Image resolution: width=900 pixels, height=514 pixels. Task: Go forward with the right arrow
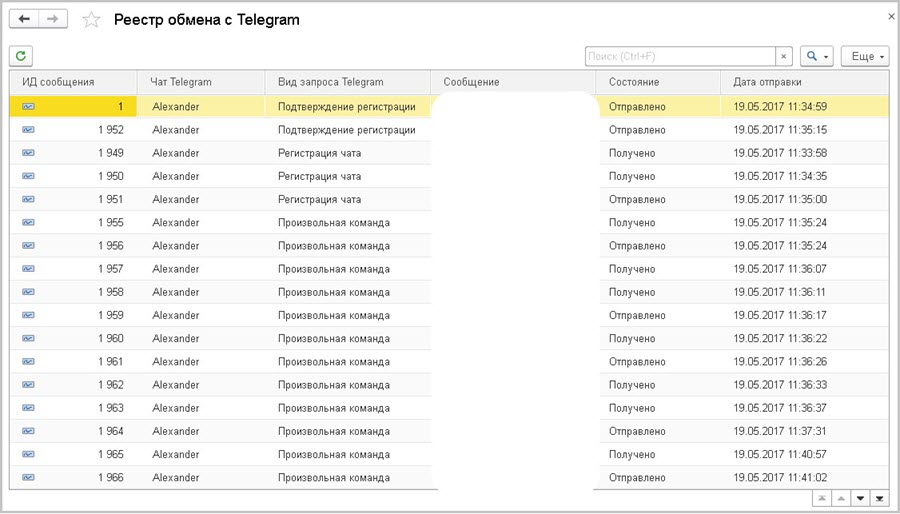(53, 19)
